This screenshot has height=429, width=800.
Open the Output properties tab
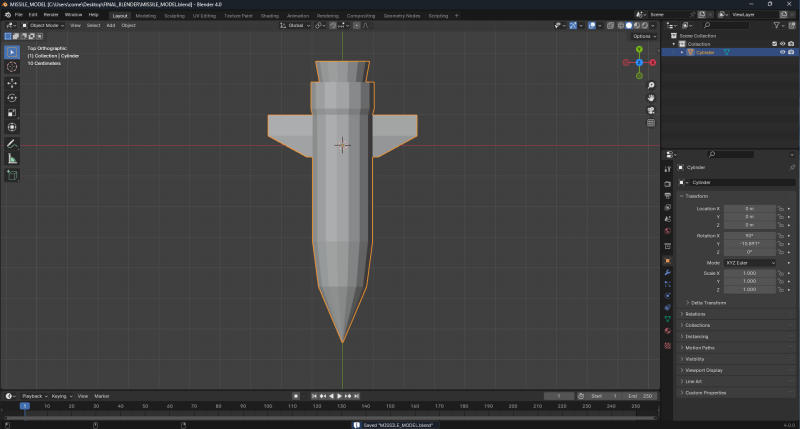[667, 196]
